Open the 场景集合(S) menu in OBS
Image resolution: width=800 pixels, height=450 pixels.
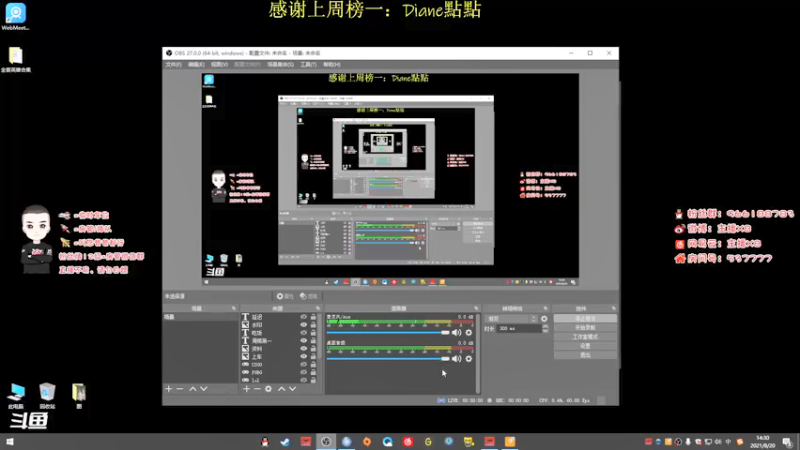pos(280,64)
